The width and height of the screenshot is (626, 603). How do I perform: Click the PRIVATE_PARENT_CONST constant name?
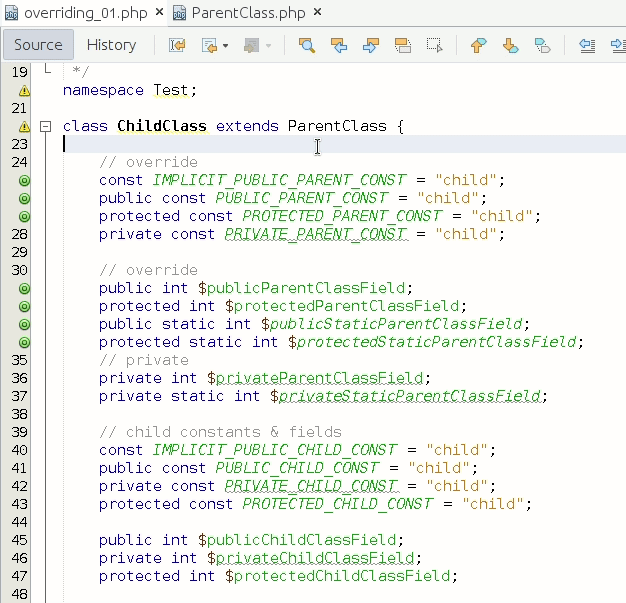316,234
